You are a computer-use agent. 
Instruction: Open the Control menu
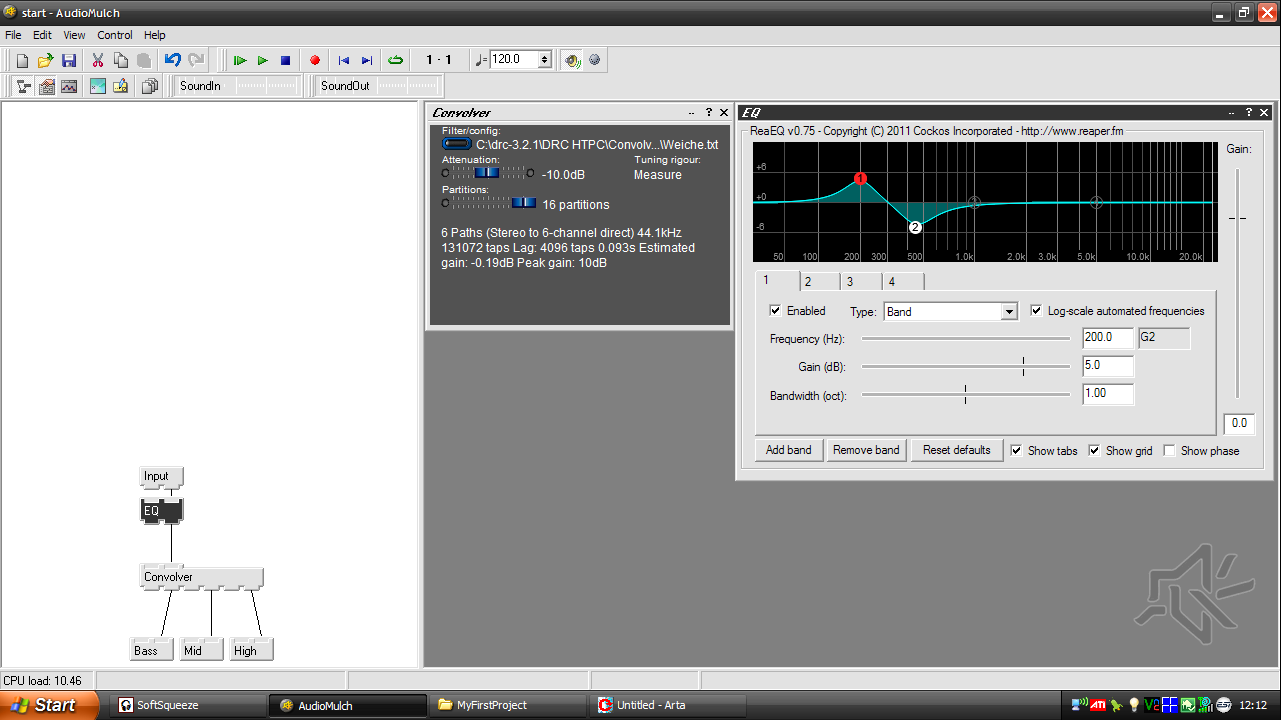115,35
